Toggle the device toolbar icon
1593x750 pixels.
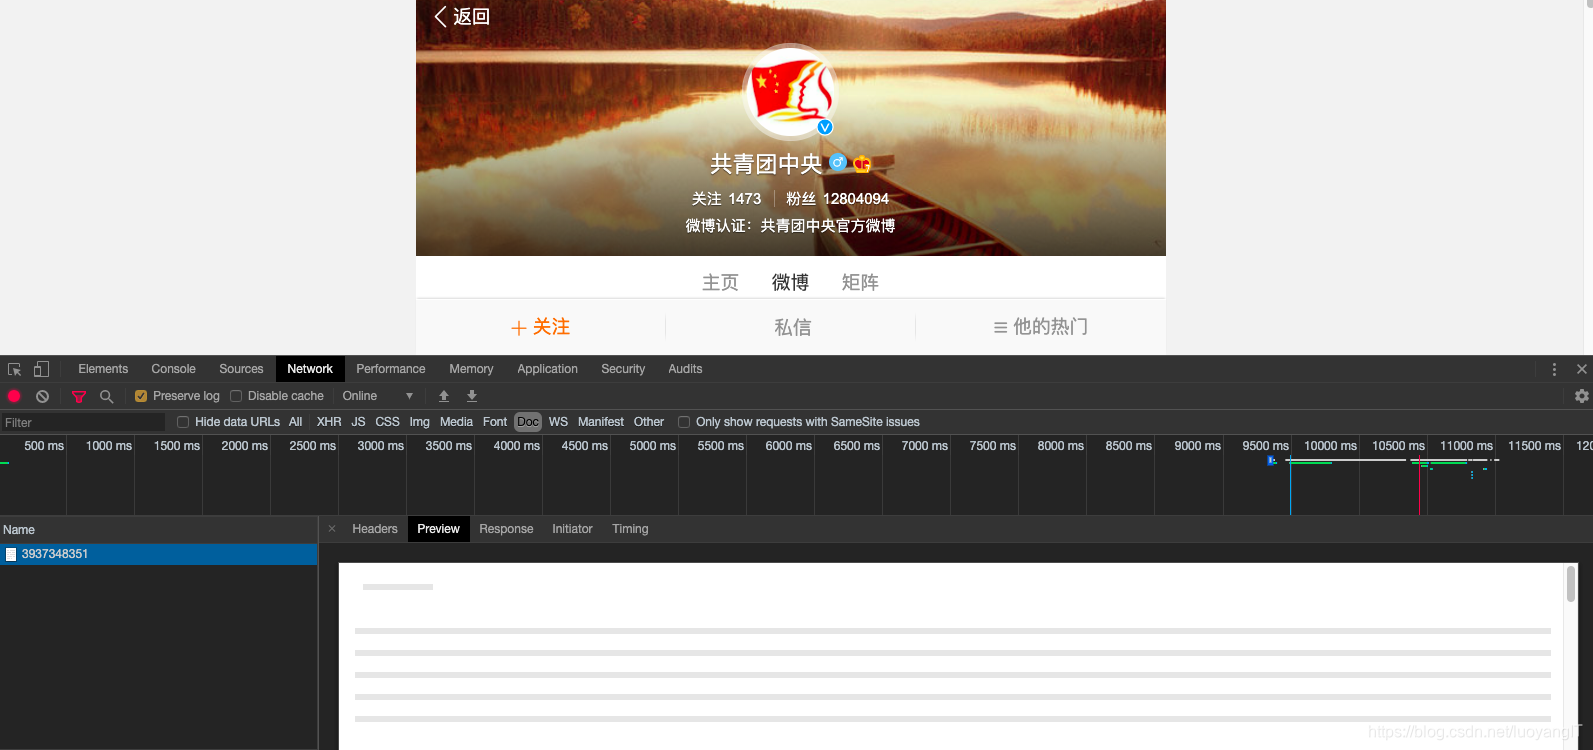(41, 369)
